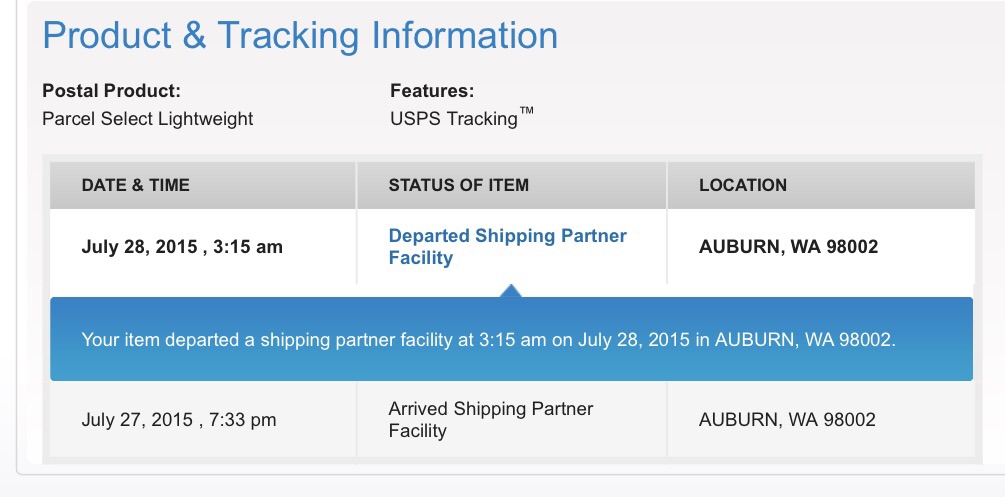Select the STATUS OF ITEM column header
Image resolution: width=1005 pixels, height=497 pixels.
(458, 185)
